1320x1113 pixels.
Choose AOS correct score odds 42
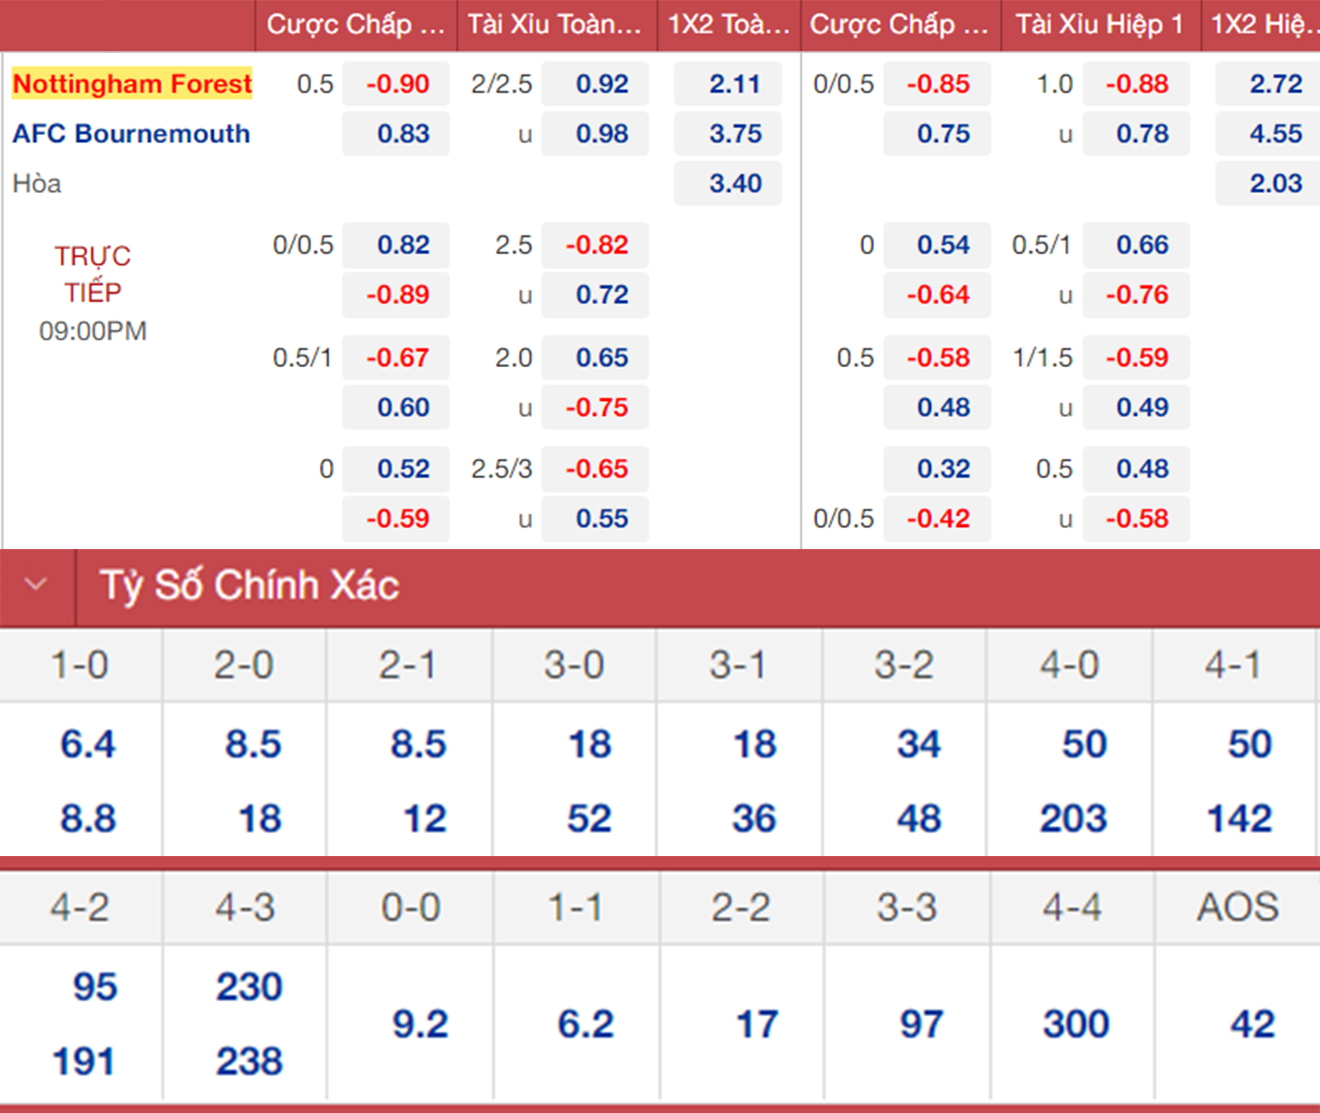click(1252, 1024)
